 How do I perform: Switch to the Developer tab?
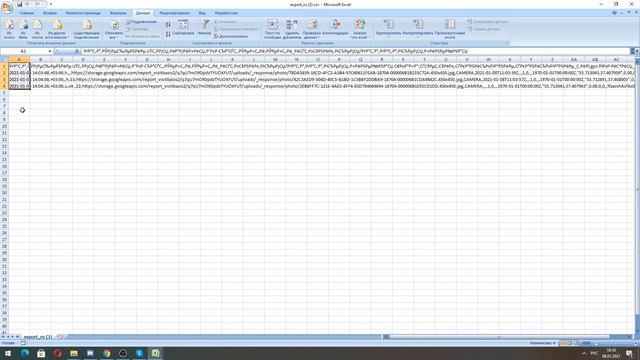coord(226,13)
